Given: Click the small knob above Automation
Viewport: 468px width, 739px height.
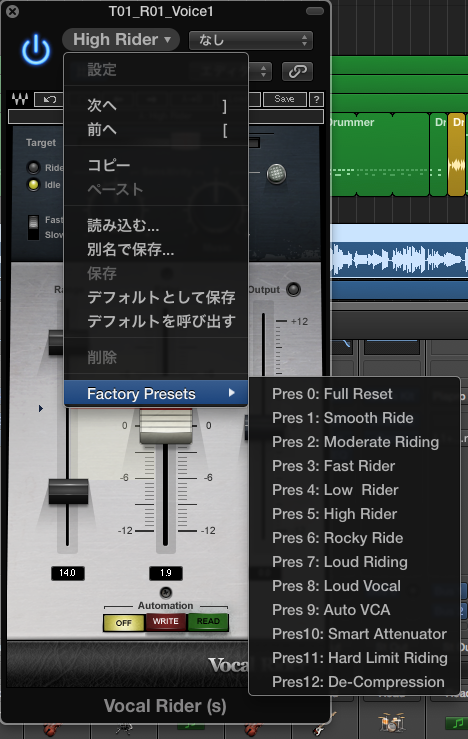Looking at the screenshot, I should tap(166, 592).
